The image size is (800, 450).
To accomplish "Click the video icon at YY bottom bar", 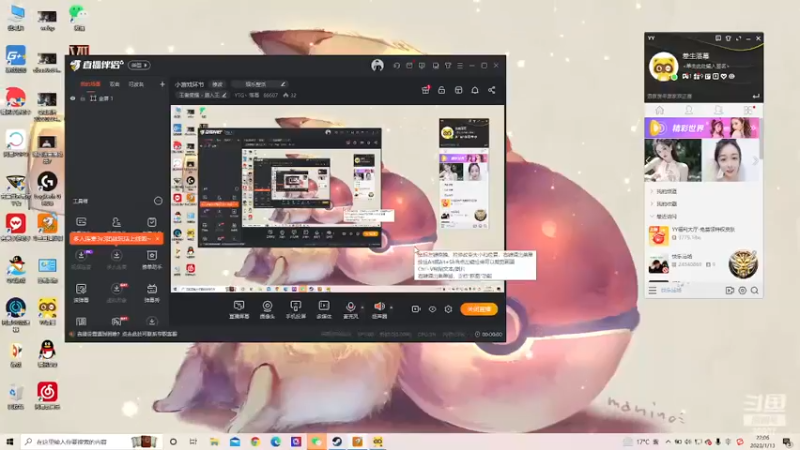I will (x=730, y=290).
